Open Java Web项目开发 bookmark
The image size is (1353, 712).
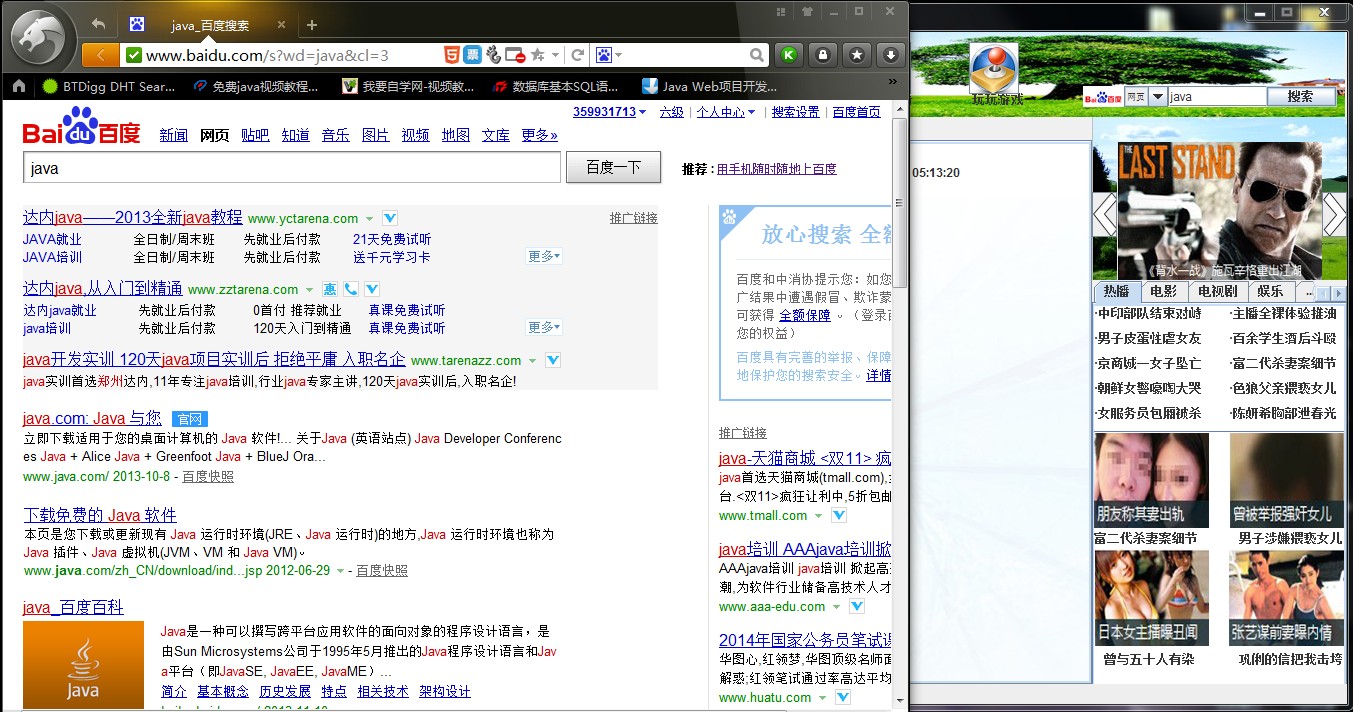click(710, 87)
